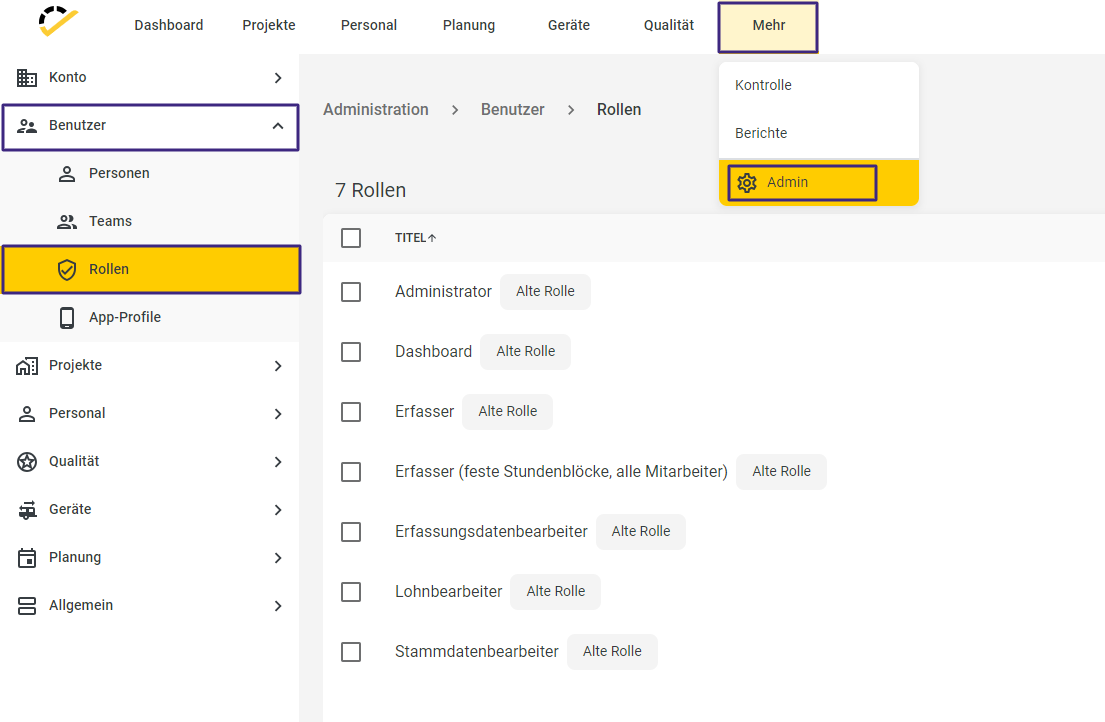
Task: Open the Qualität top menu
Action: click(x=669, y=25)
